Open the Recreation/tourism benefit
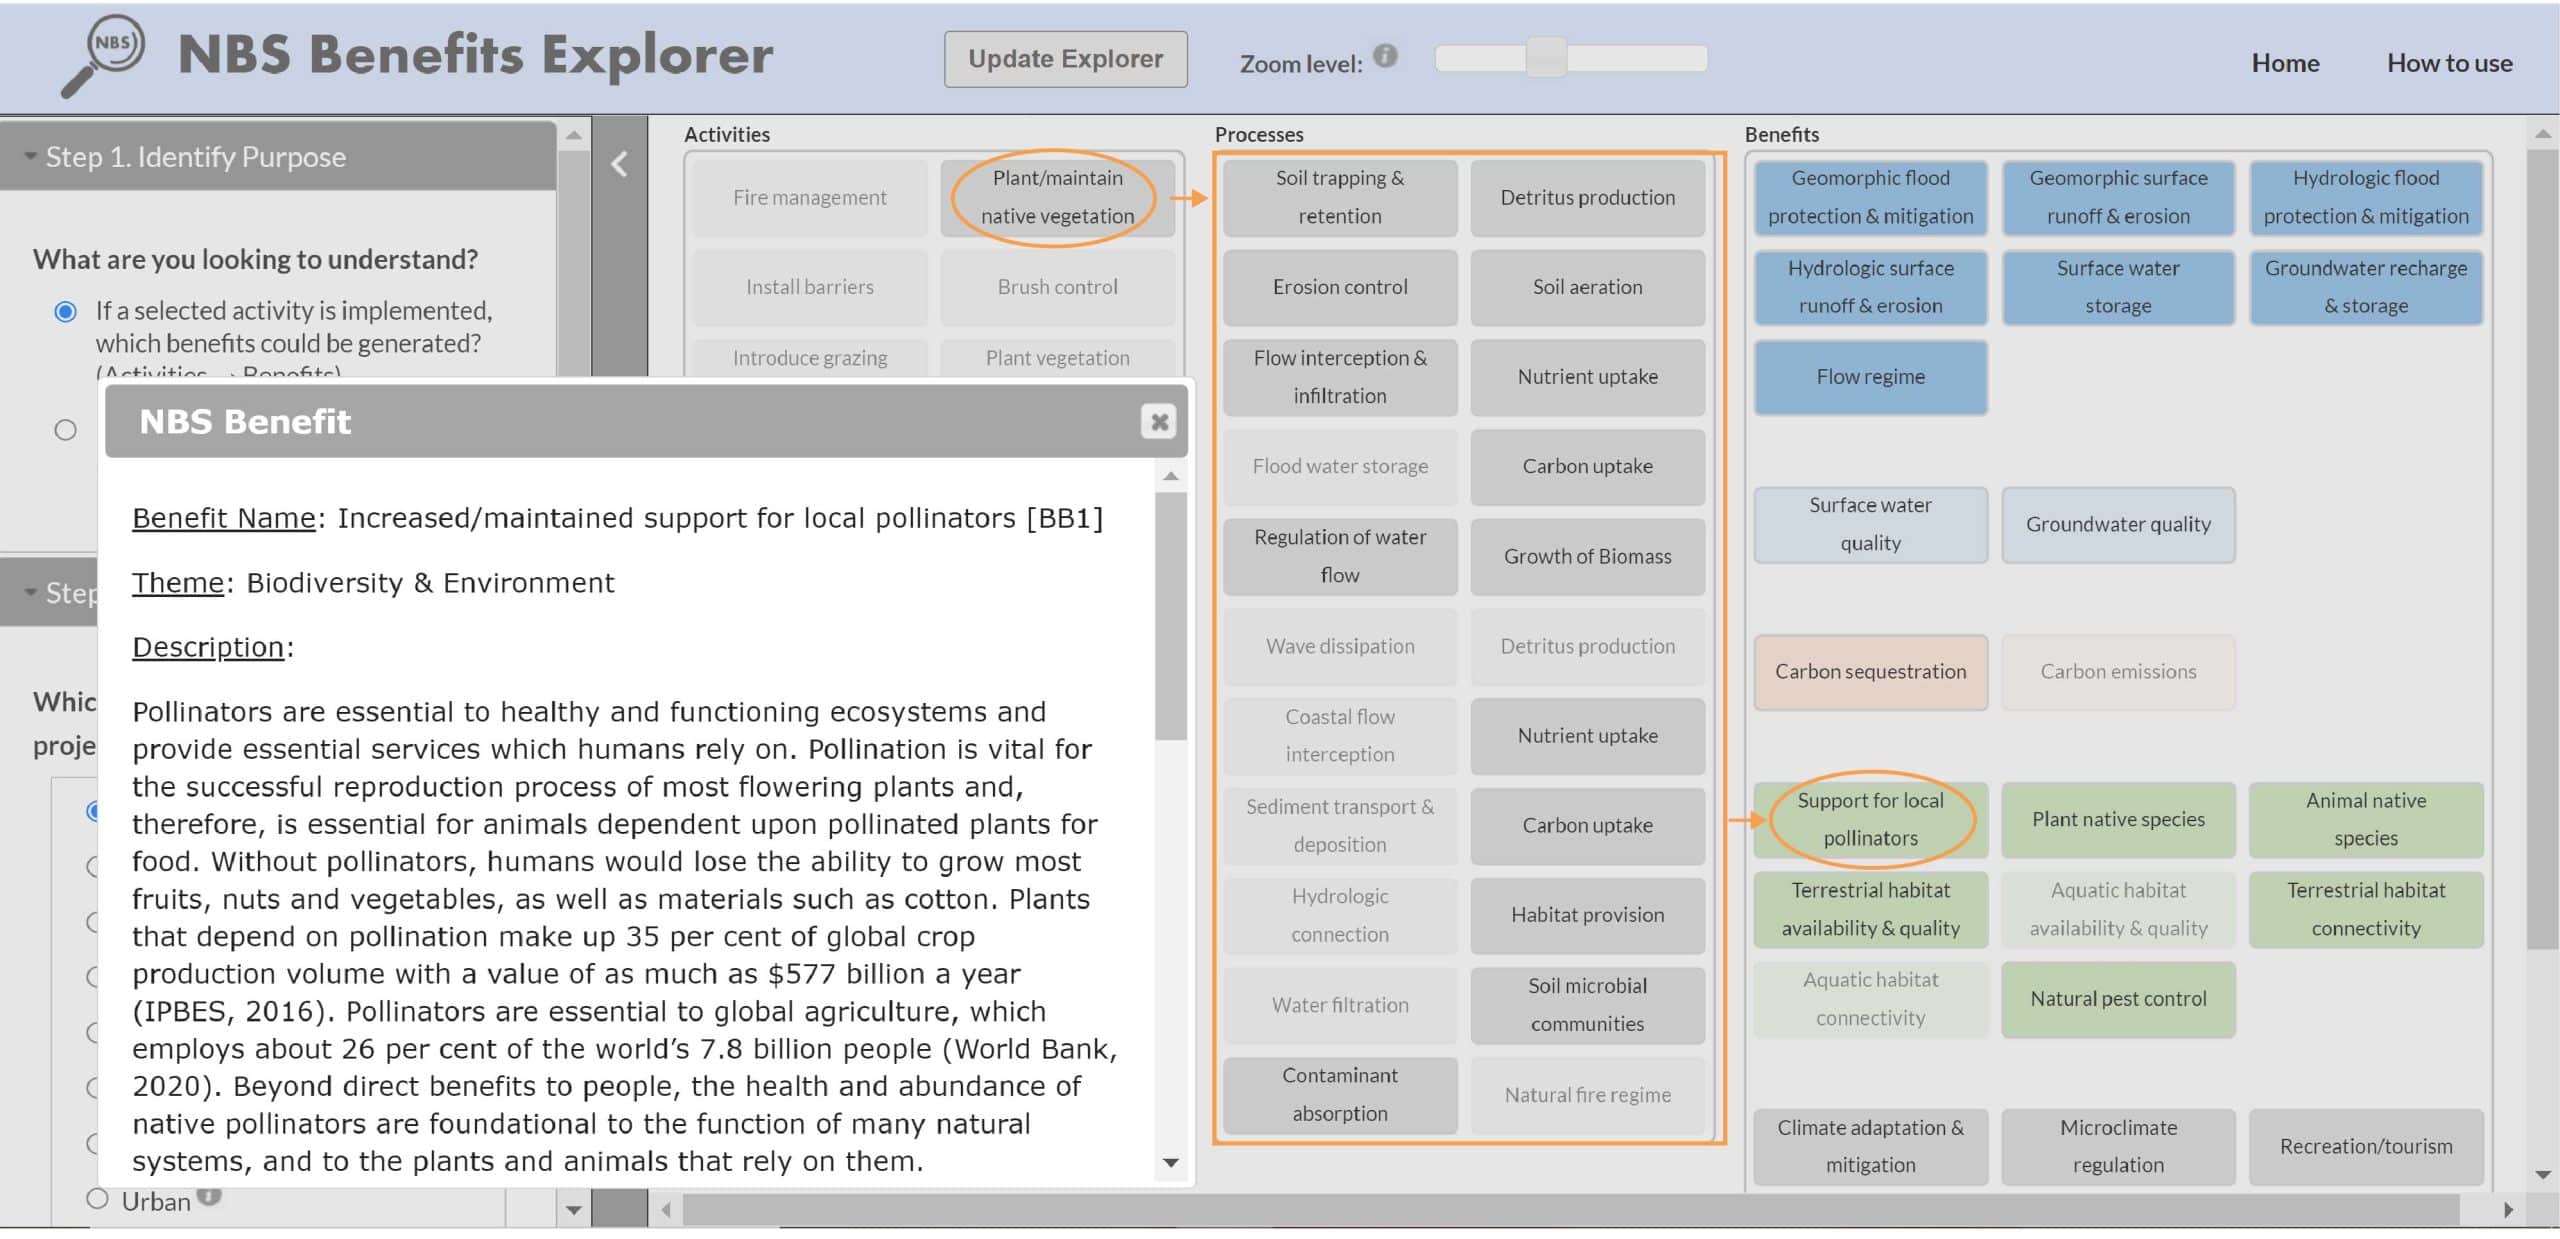2560x1239 pixels. (x=2366, y=1147)
